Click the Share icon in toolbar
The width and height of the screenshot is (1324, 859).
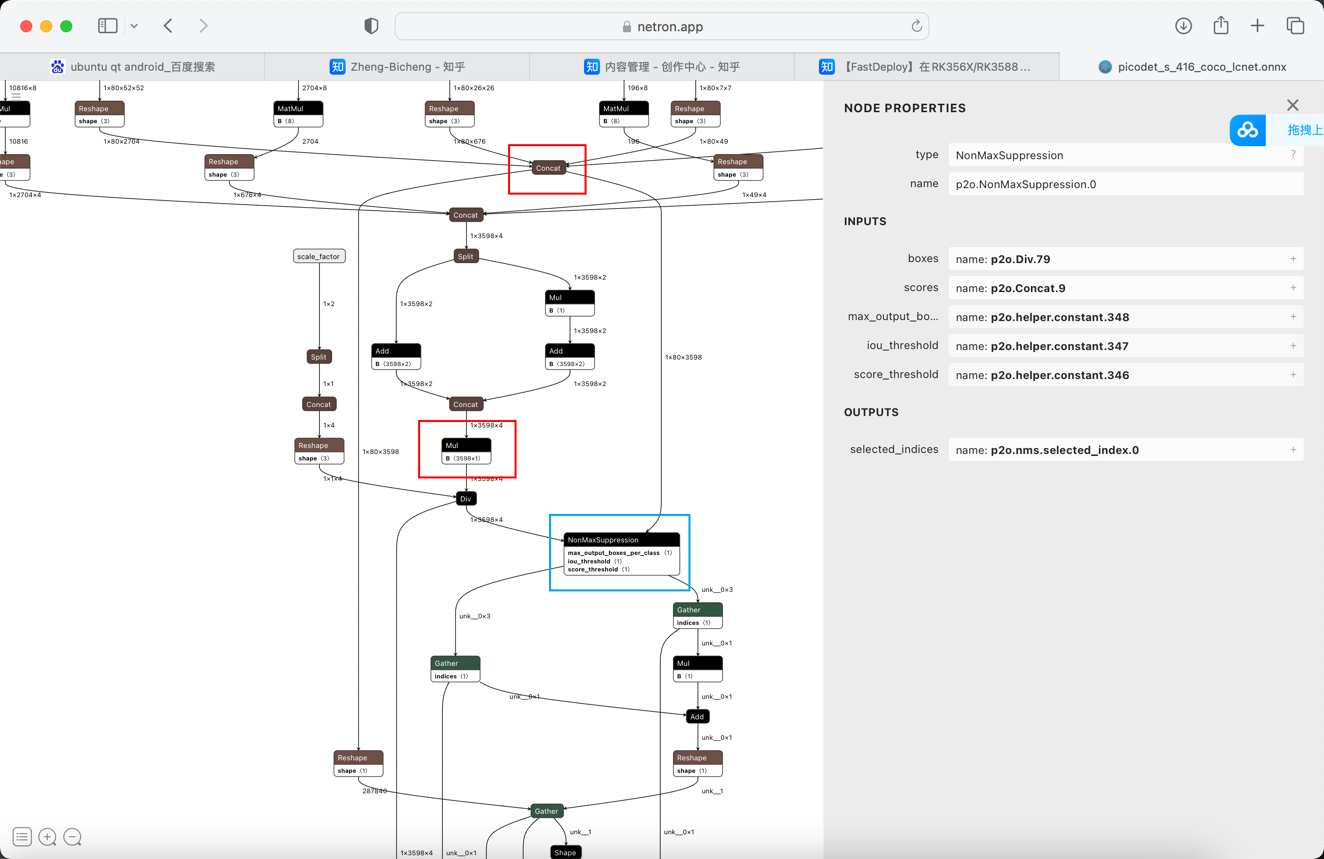coord(1221,26)
